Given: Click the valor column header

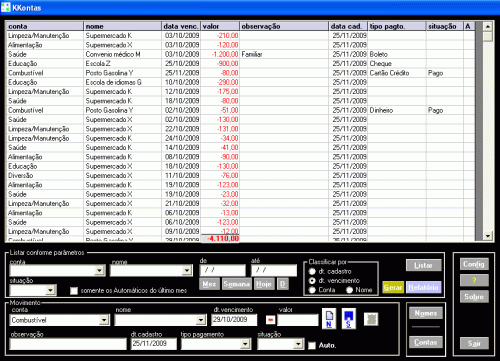Looking at the screenshot, I should pos(220,26).
